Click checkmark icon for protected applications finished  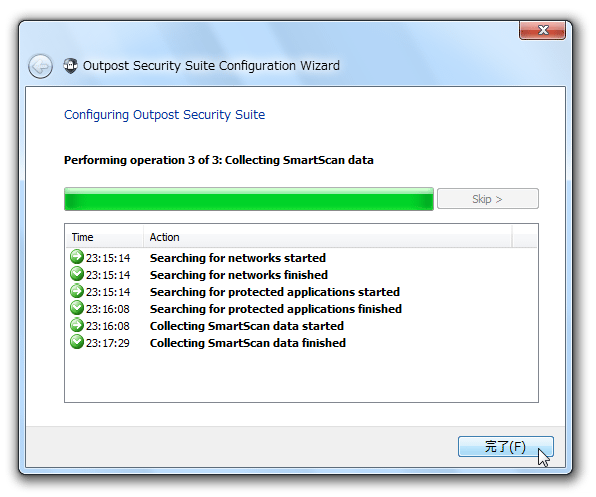[77, 308]
